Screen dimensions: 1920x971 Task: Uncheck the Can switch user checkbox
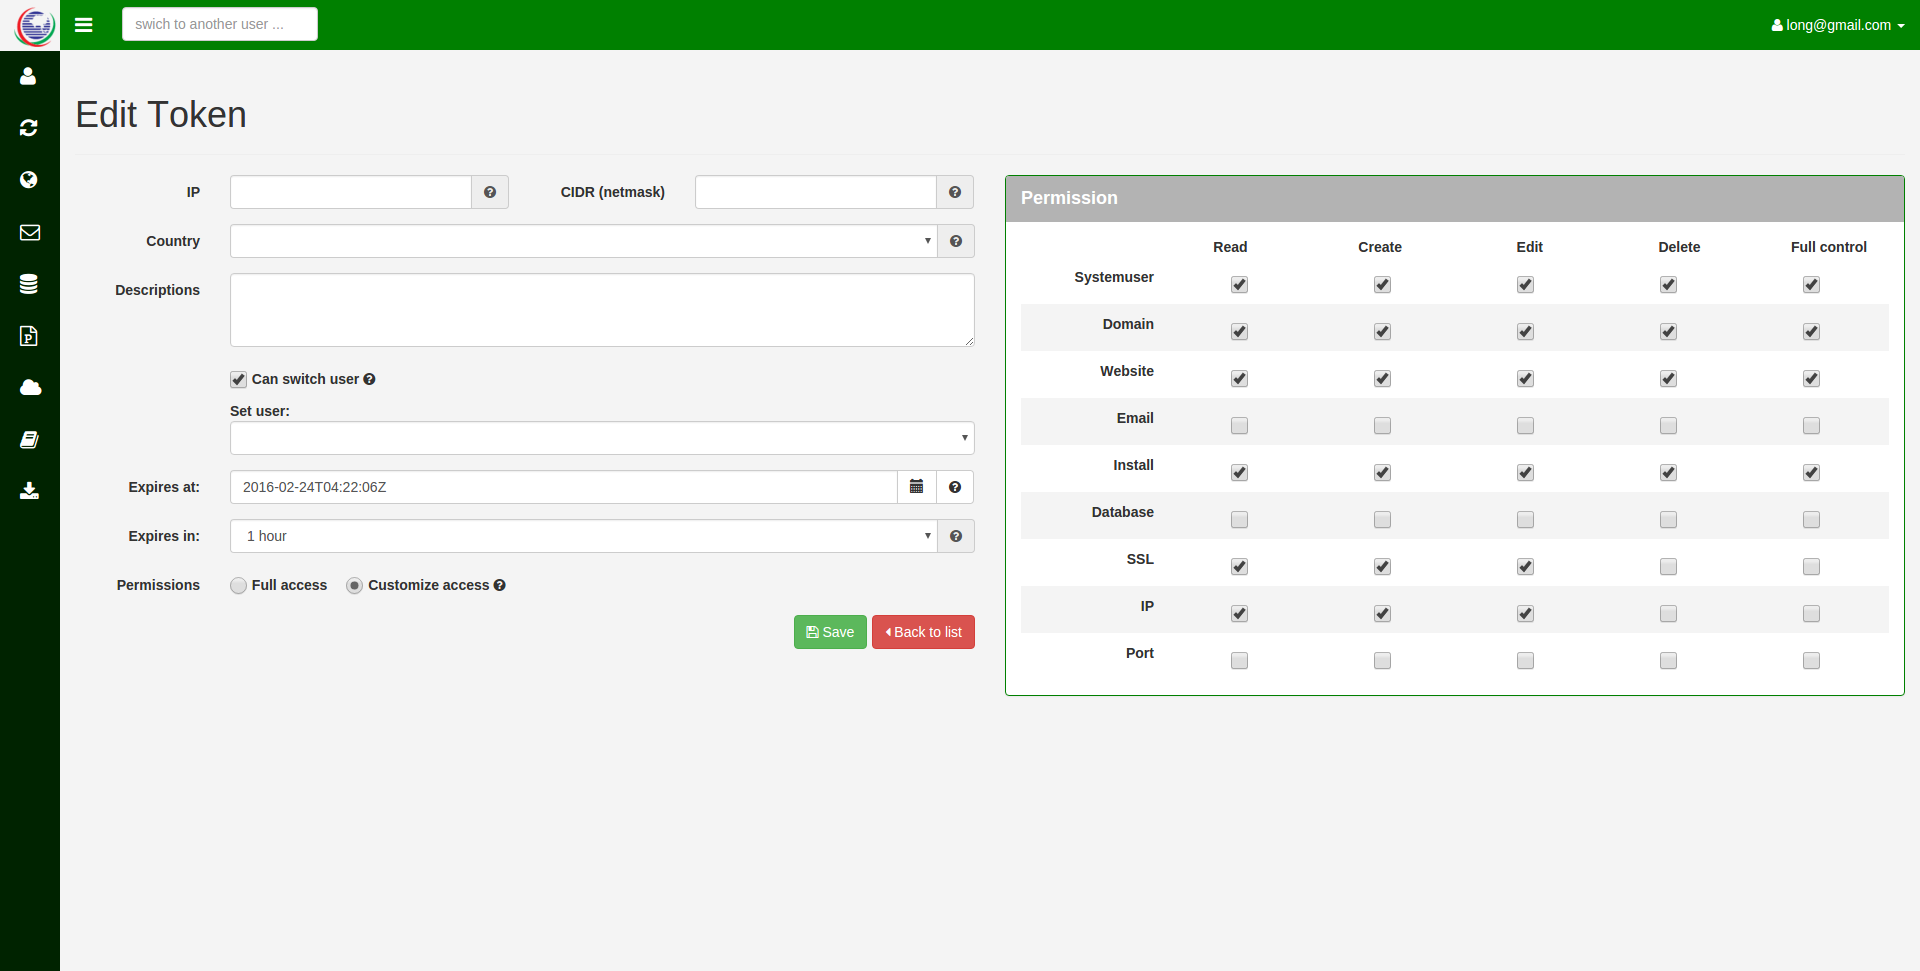point(238,380)
